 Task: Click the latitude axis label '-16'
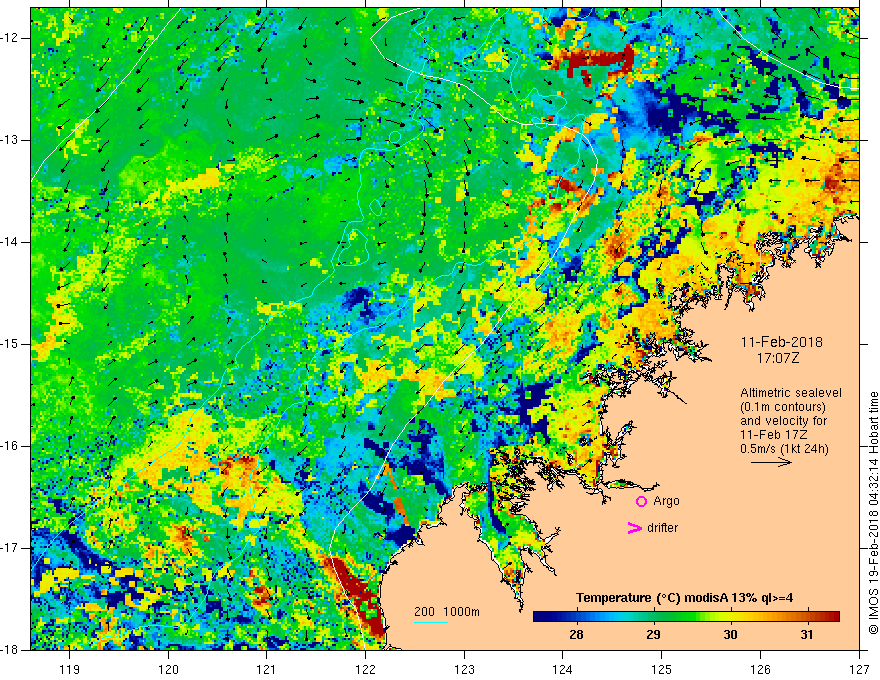11,447
